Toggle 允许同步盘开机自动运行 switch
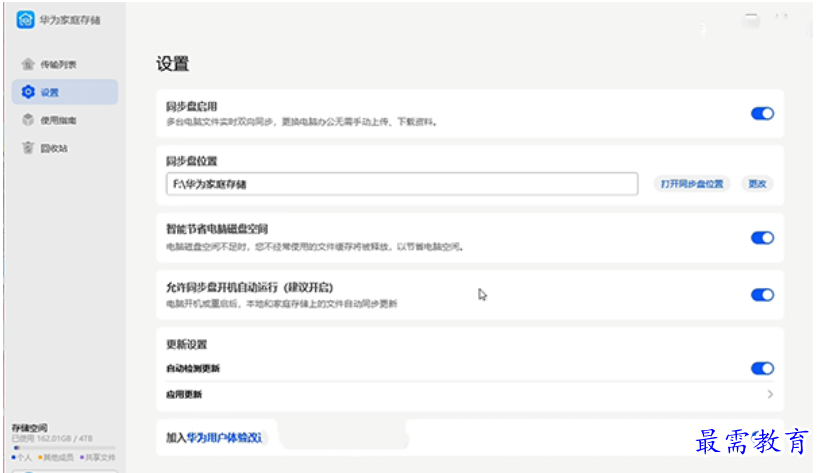This screenshot has width=817, height=473. tap(762, 295)
